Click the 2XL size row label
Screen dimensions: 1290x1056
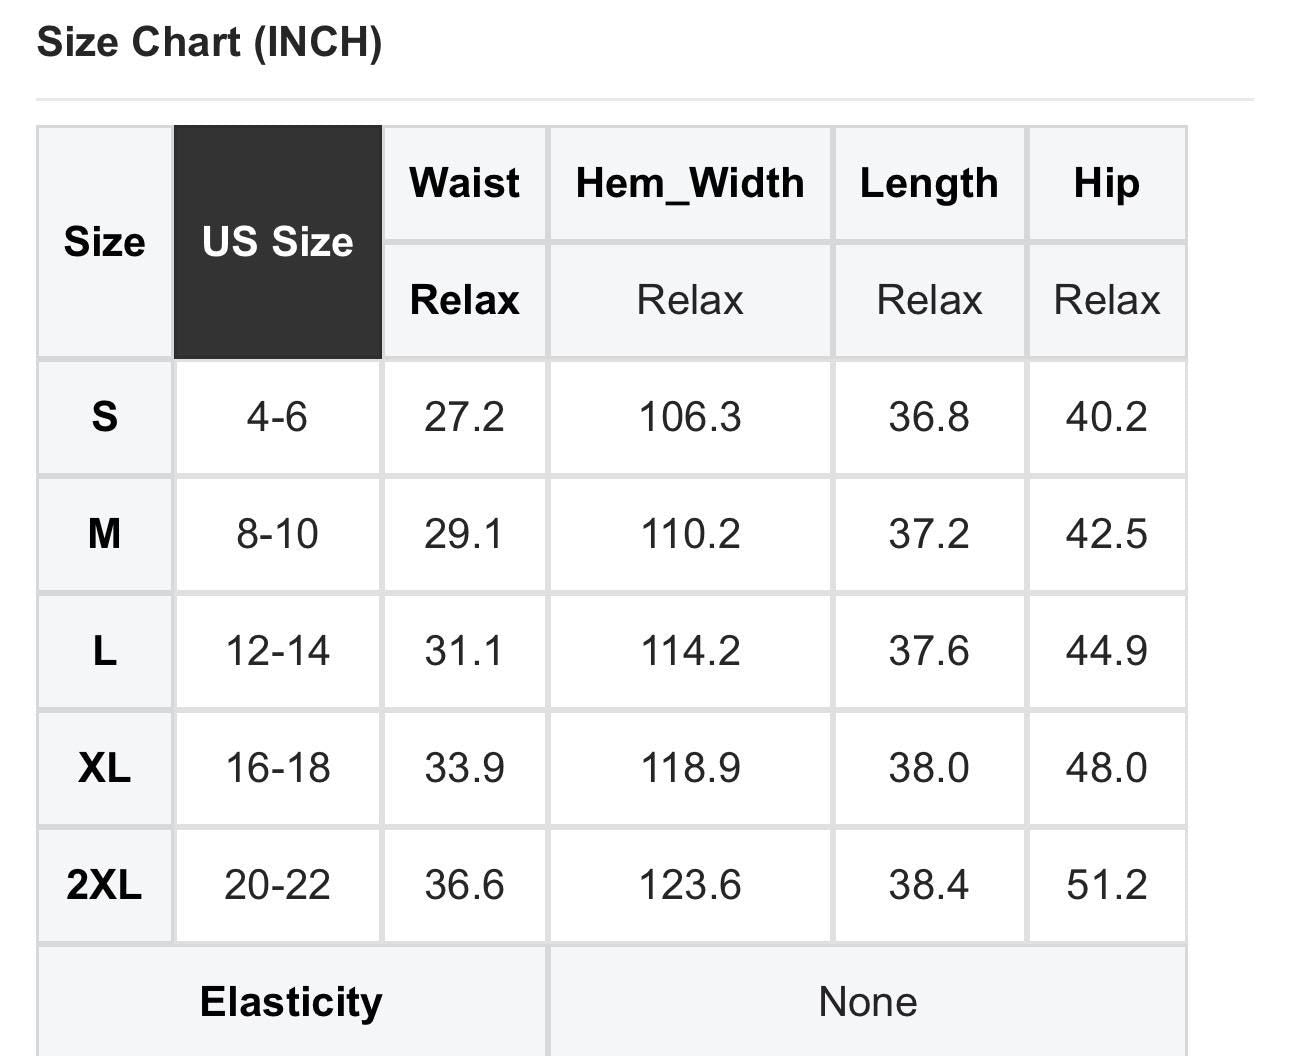[105, 885]
